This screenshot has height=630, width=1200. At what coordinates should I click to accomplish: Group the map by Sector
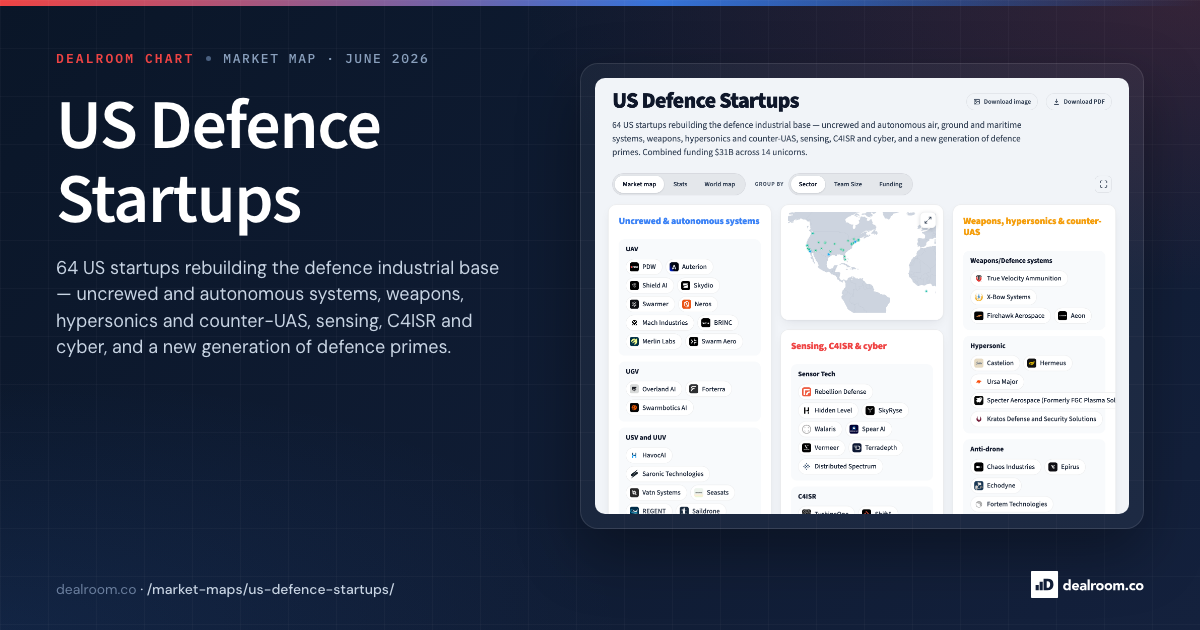[x=808, y=184]
